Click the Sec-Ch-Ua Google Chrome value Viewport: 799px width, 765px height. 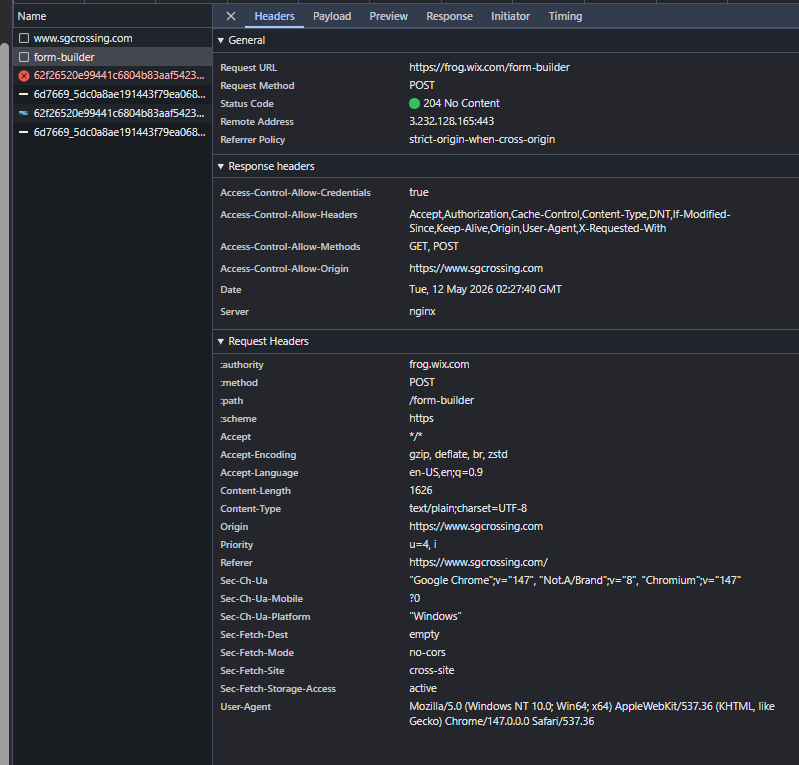tap(575, 581)
